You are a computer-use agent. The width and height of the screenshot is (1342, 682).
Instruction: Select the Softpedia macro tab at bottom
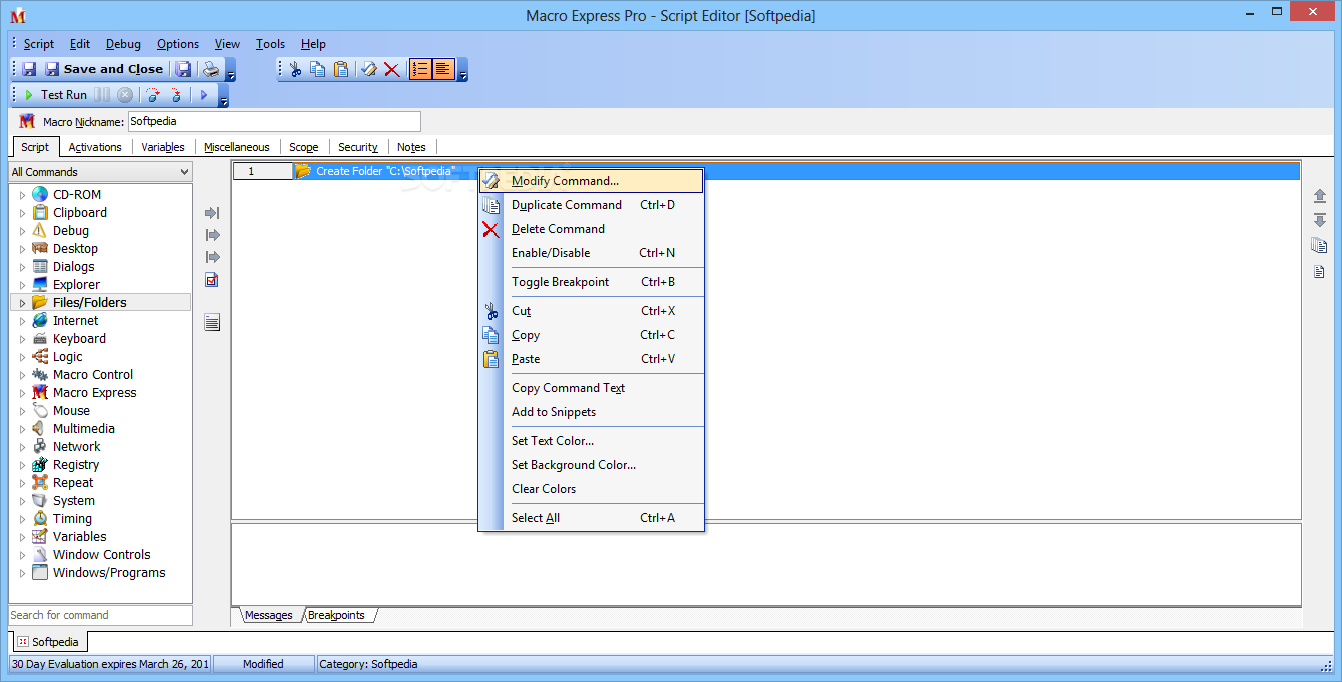(x=50, y=642)
